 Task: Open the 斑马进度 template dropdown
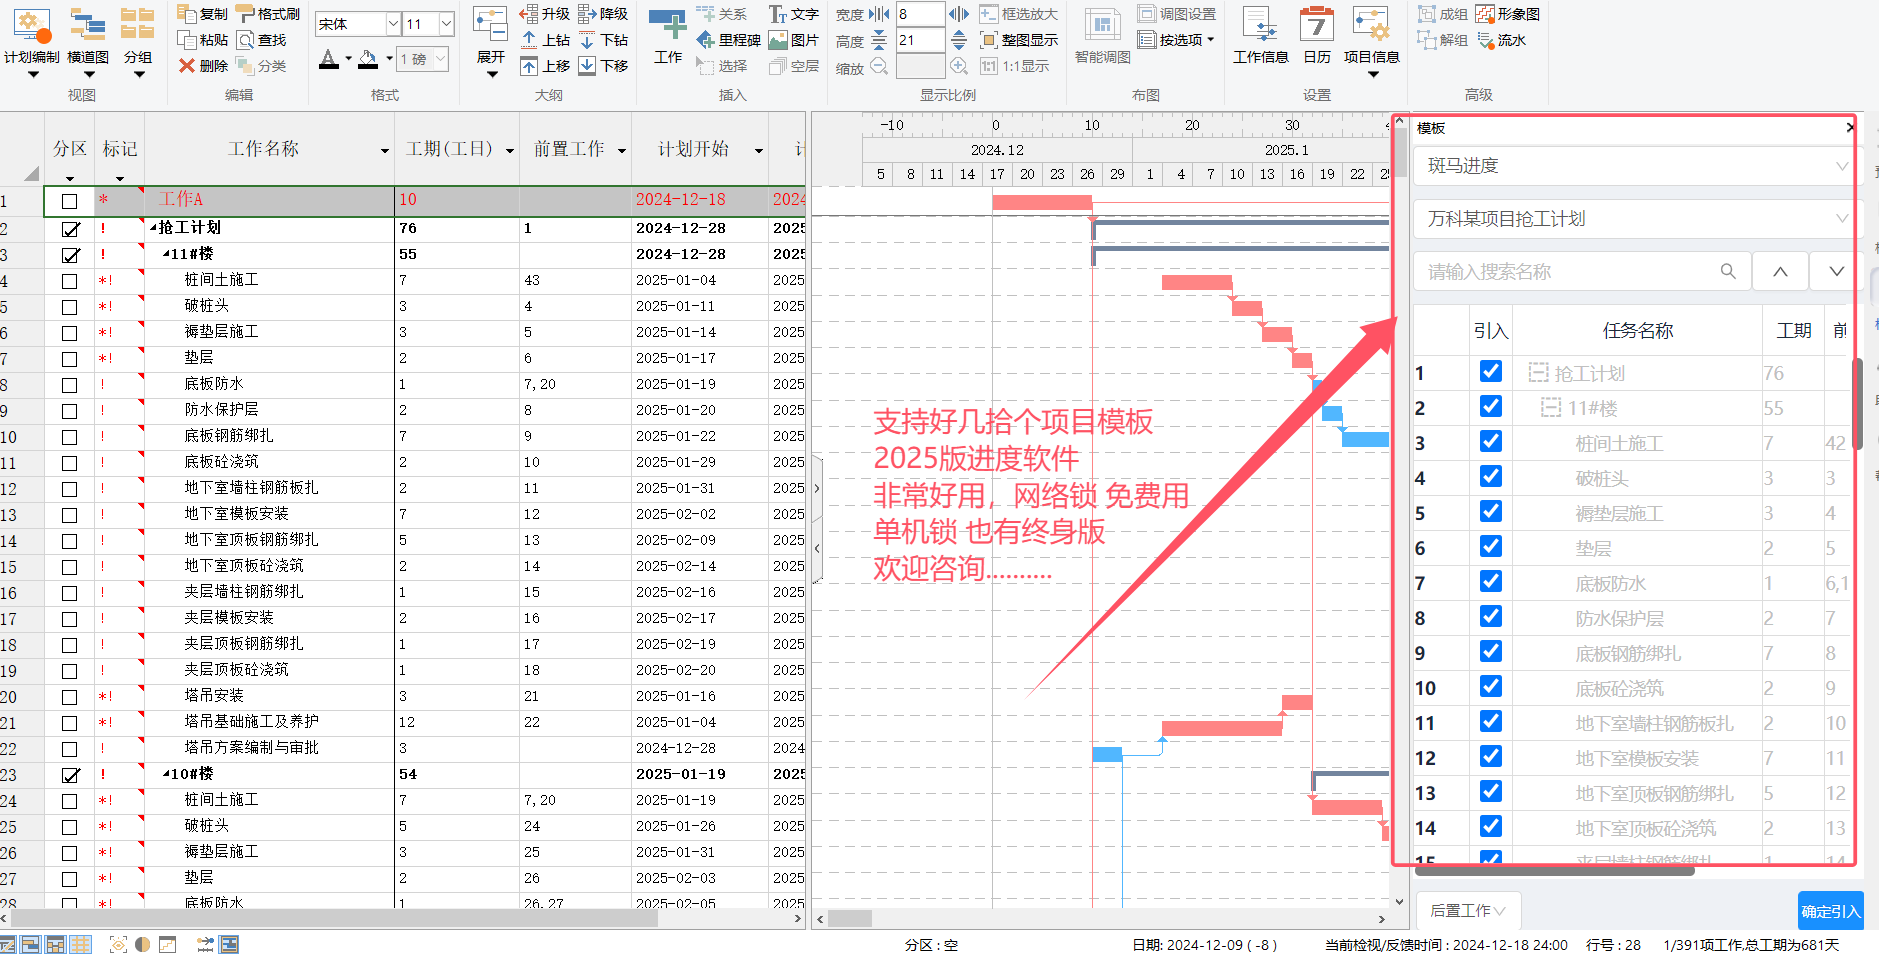point(1841,166)
